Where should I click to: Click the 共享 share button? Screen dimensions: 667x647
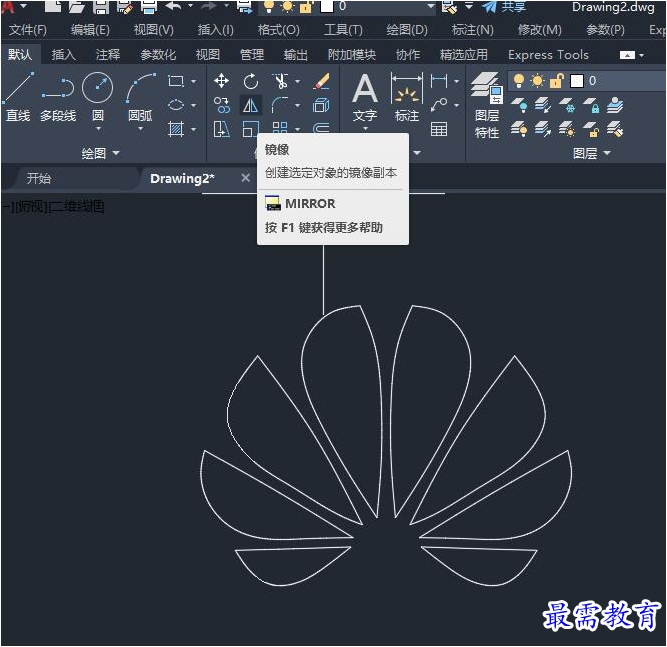coord(505,6)
